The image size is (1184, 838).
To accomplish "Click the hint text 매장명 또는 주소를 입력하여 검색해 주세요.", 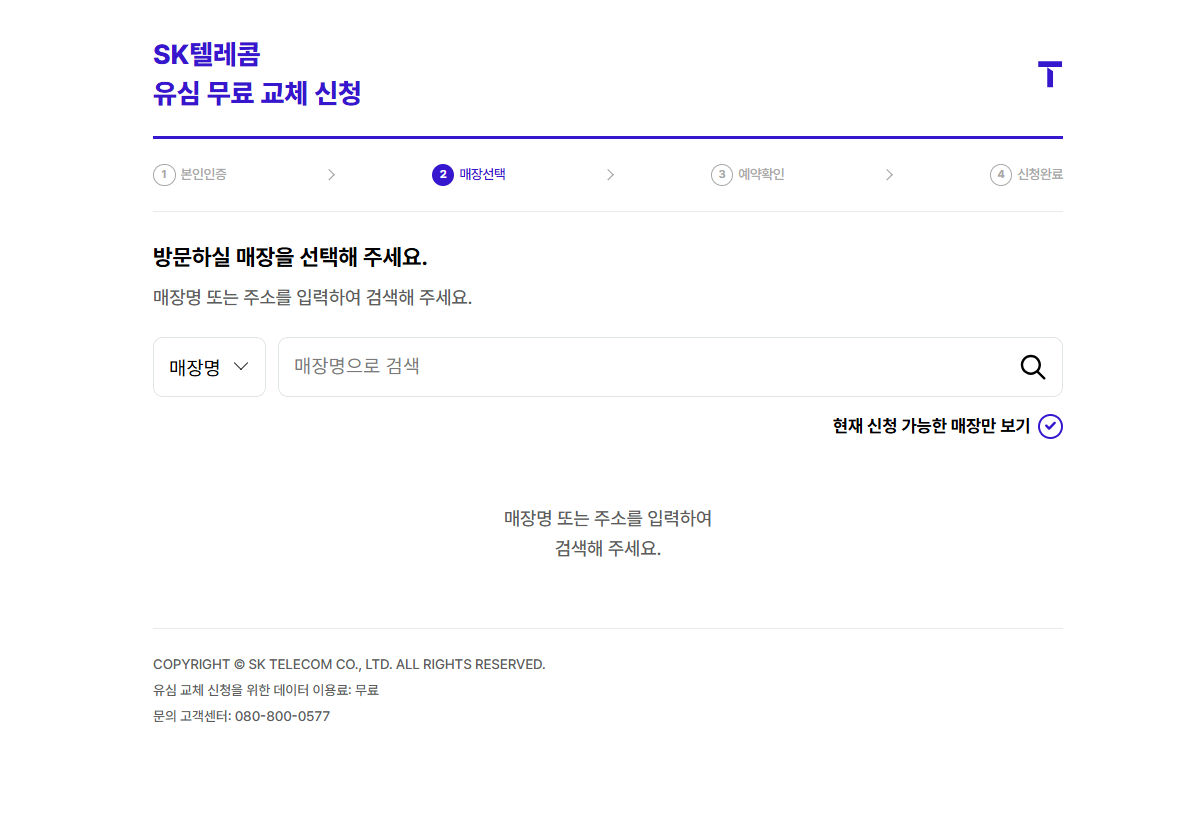I will click(313, 297).
